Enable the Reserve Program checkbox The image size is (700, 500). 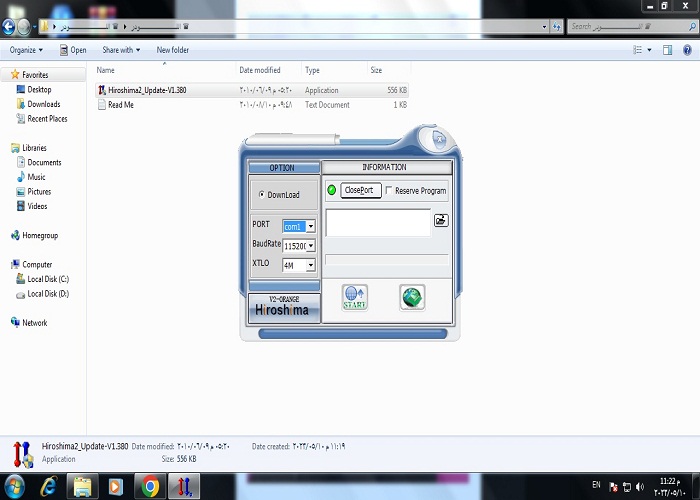(389, 190)
